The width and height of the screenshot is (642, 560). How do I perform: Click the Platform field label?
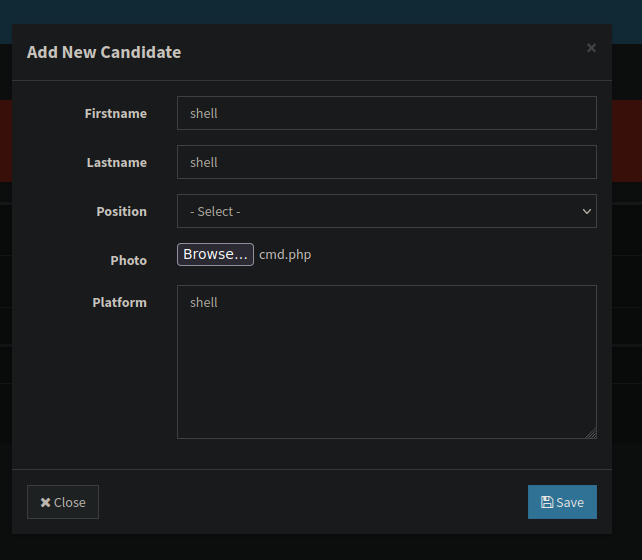119,302
